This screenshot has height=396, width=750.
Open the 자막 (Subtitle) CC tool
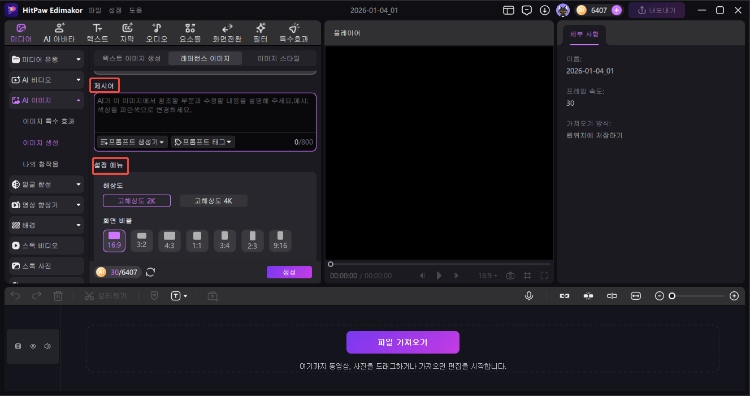click(x=127, y=33)
